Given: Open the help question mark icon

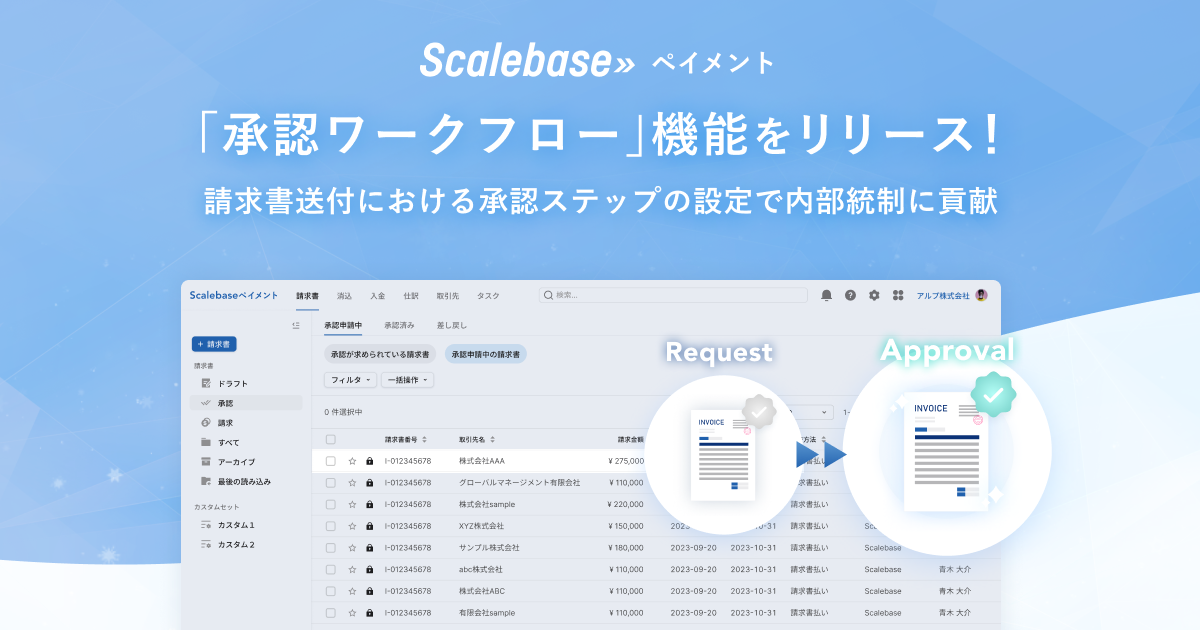Looking at the screenshot, I should tap(850, 295).
